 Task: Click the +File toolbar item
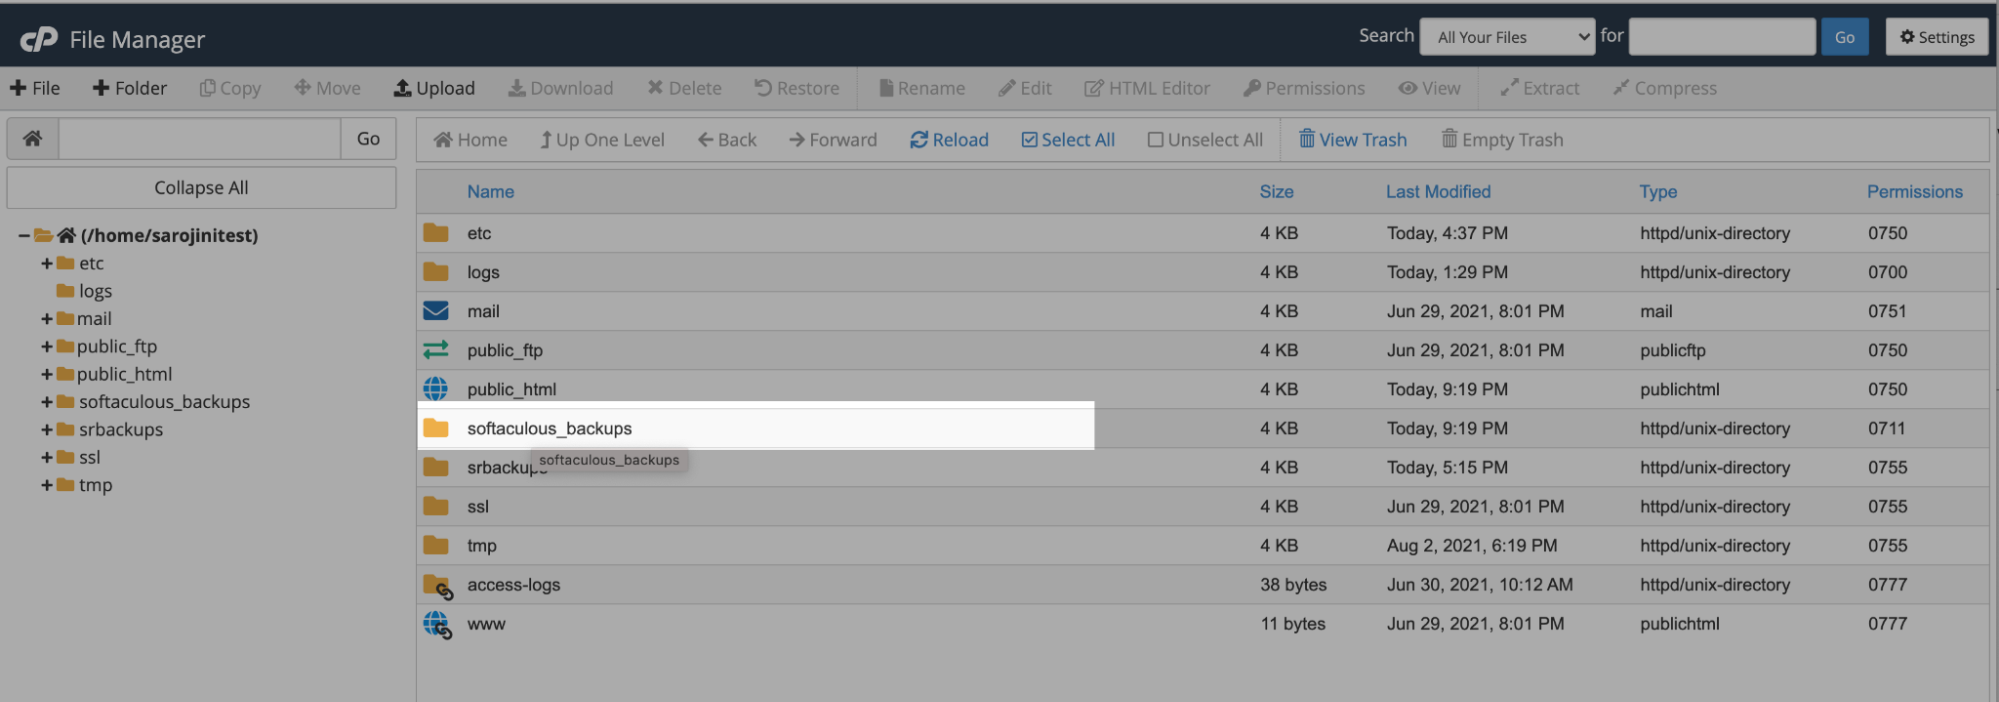[x=35, y=88]
